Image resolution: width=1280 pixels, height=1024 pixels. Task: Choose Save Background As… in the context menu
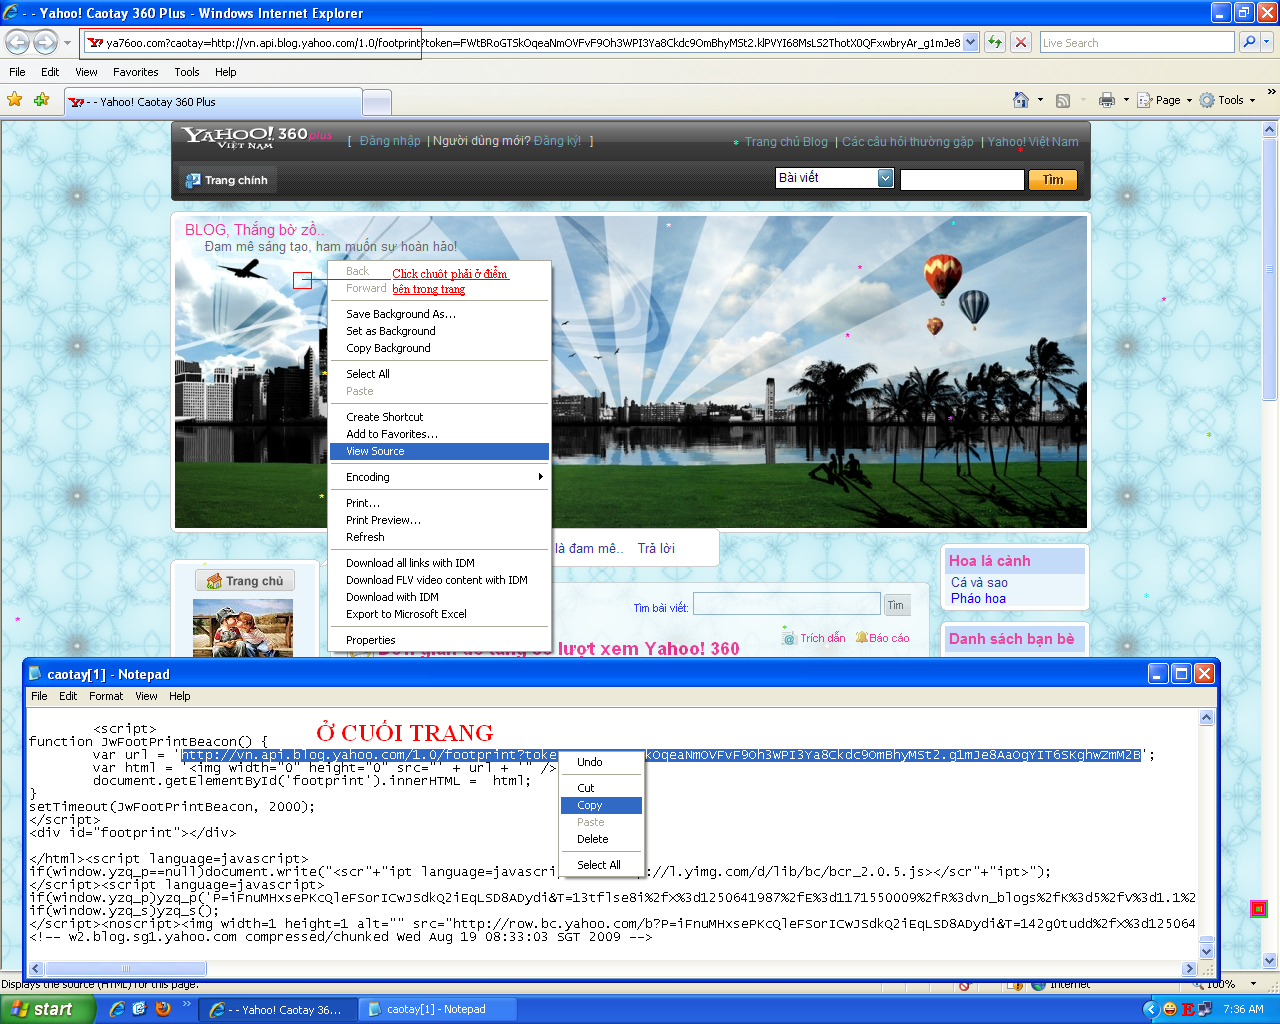coord(440,314)
